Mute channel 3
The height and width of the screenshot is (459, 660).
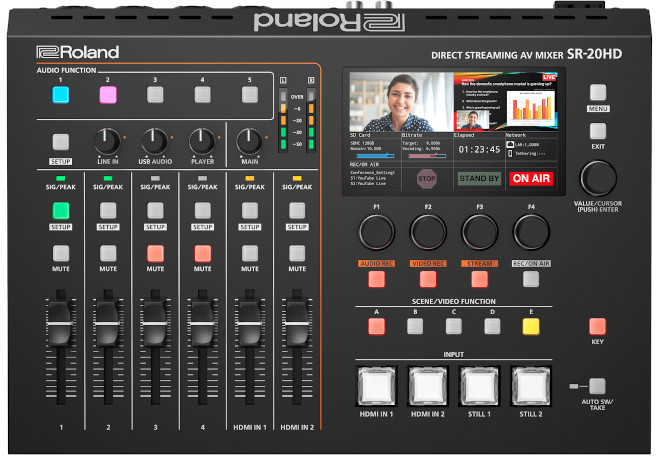(155, 253)
